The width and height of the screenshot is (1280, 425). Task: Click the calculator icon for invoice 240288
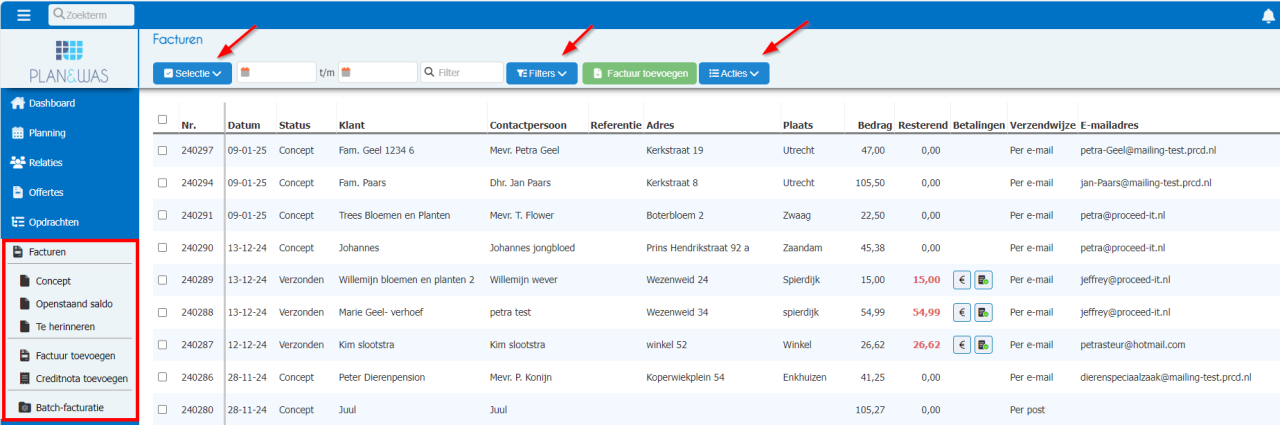983,312
